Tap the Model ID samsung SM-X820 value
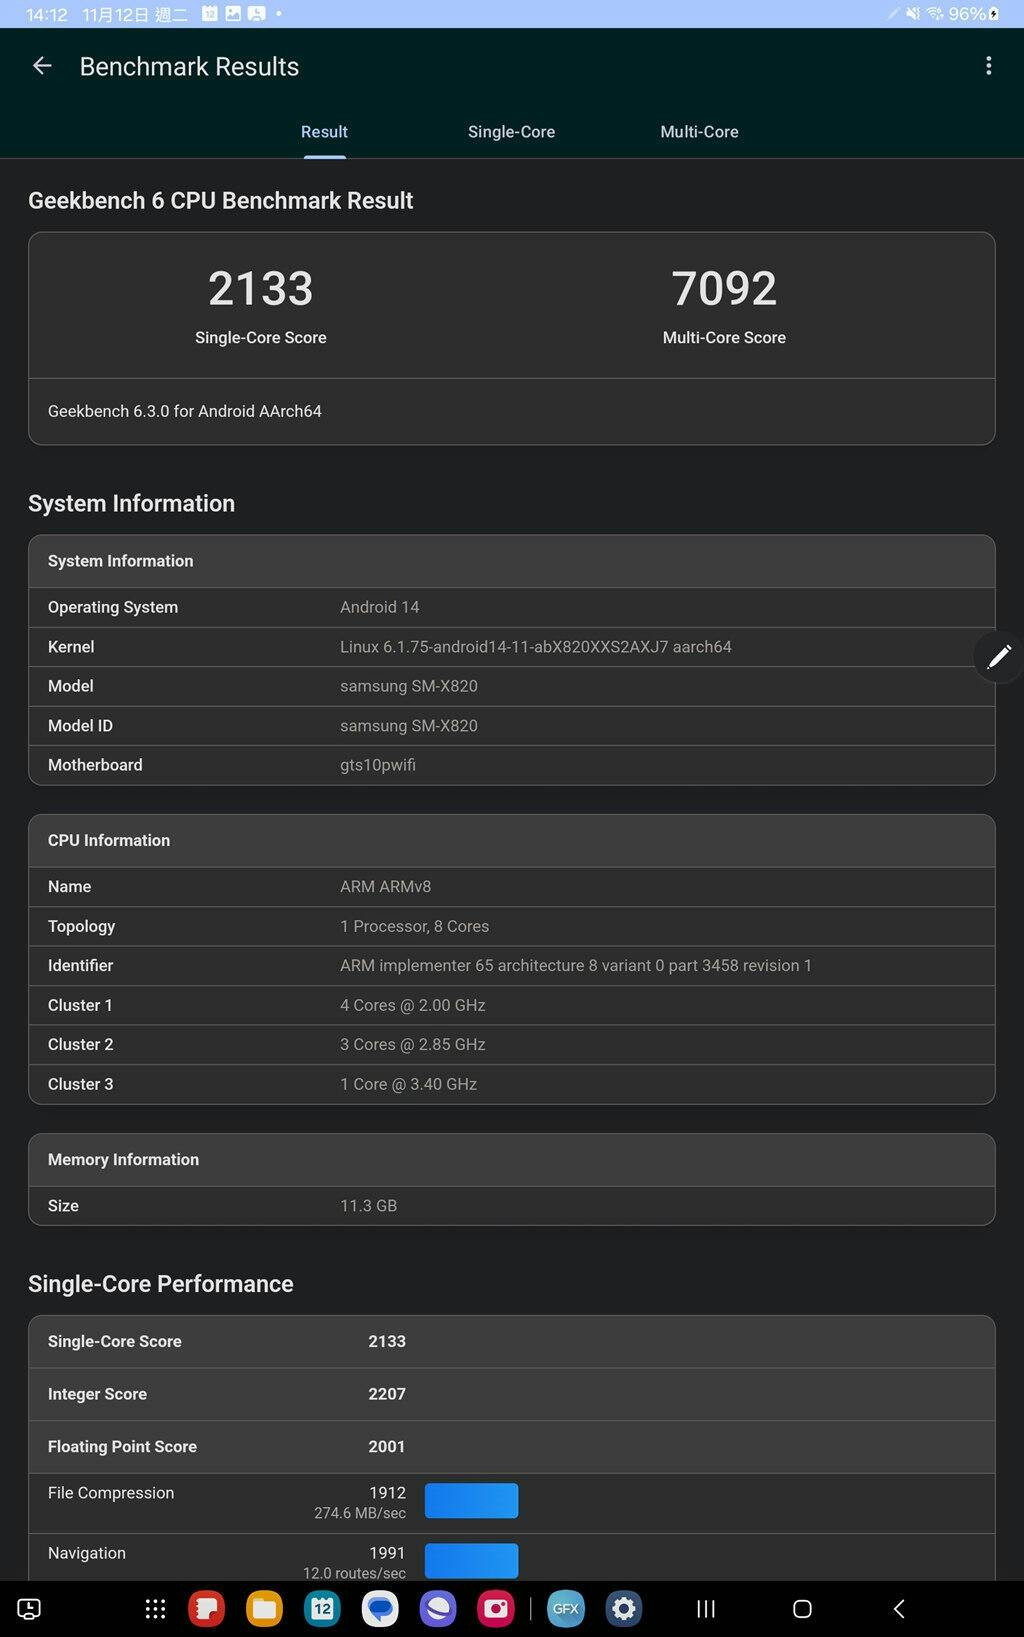Screen dimensions: 1024x1637 coord(409,726)
